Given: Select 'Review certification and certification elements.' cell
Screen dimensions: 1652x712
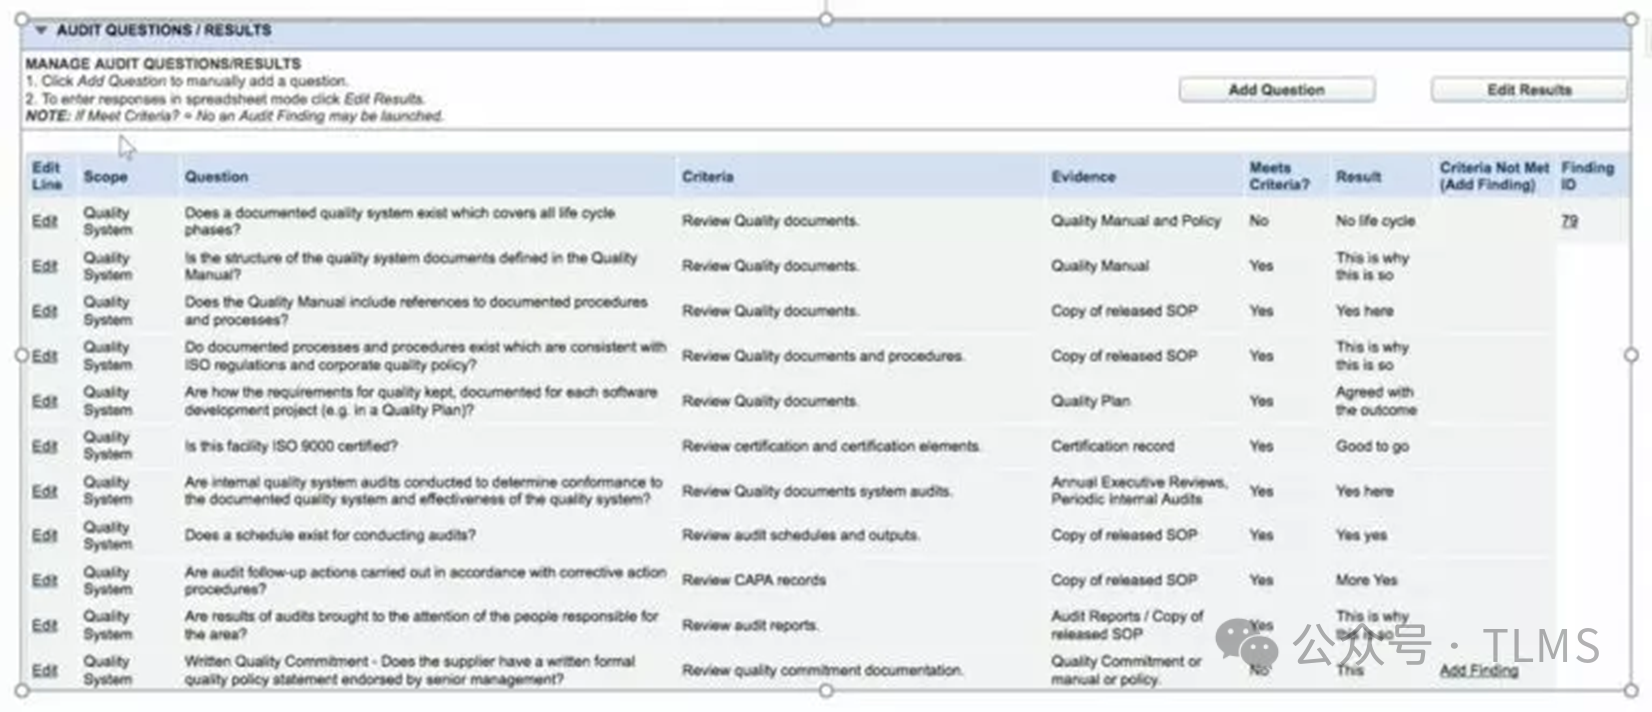Looking at the screenshot, I should pos(831,446).
